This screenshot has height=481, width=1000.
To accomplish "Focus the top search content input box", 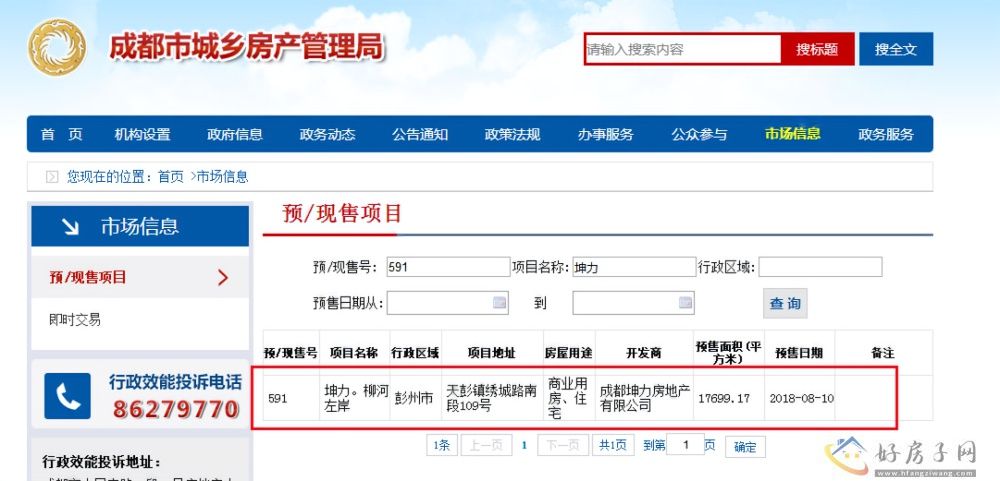I will (682, 49).
